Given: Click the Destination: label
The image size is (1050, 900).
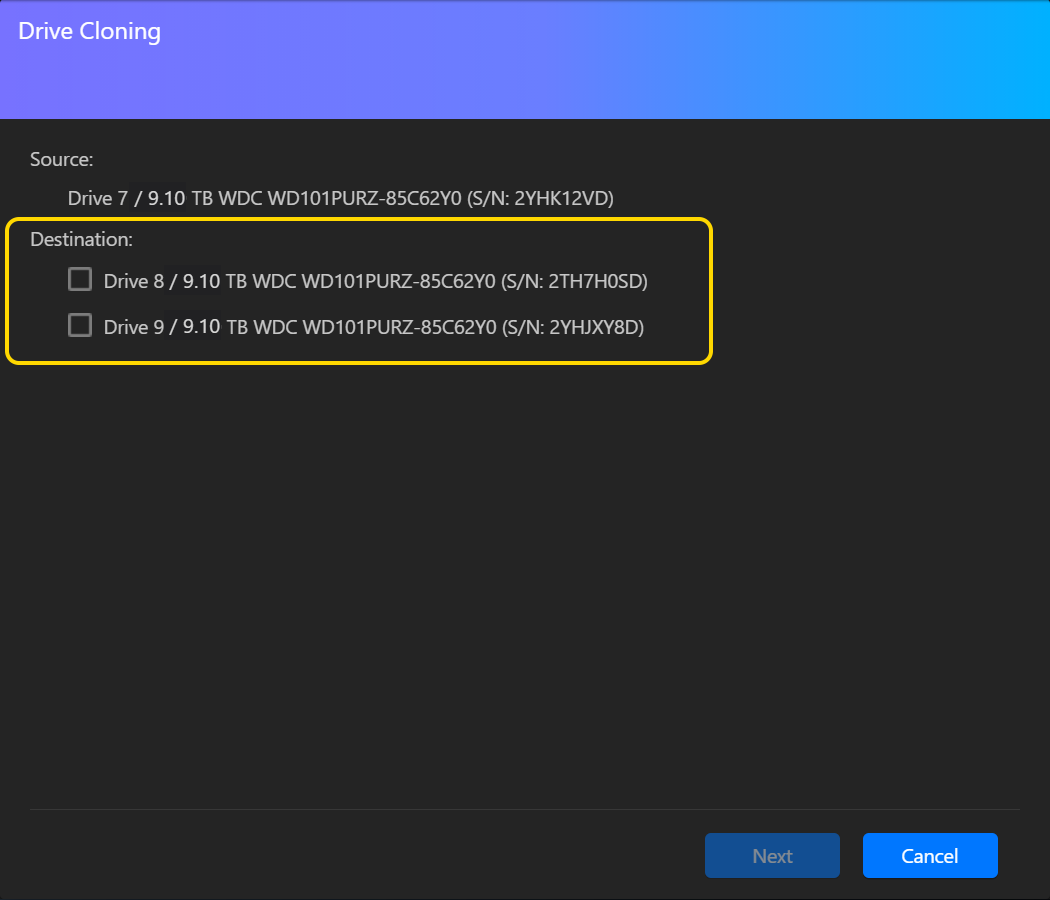Looking at the screenshot, I should (82, 239).
